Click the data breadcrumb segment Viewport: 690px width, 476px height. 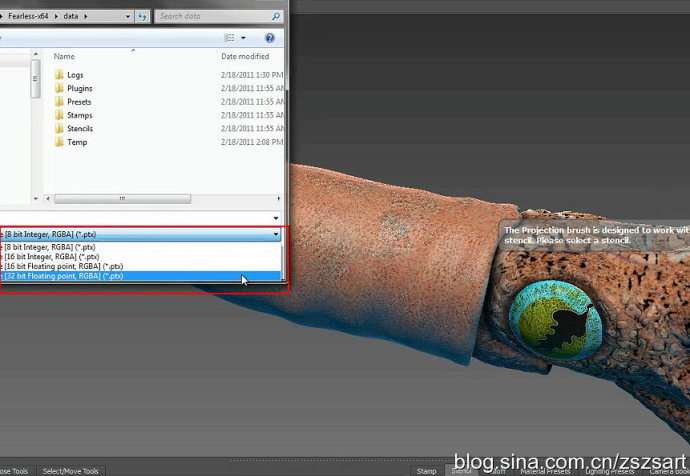click(x=70, y=16)
